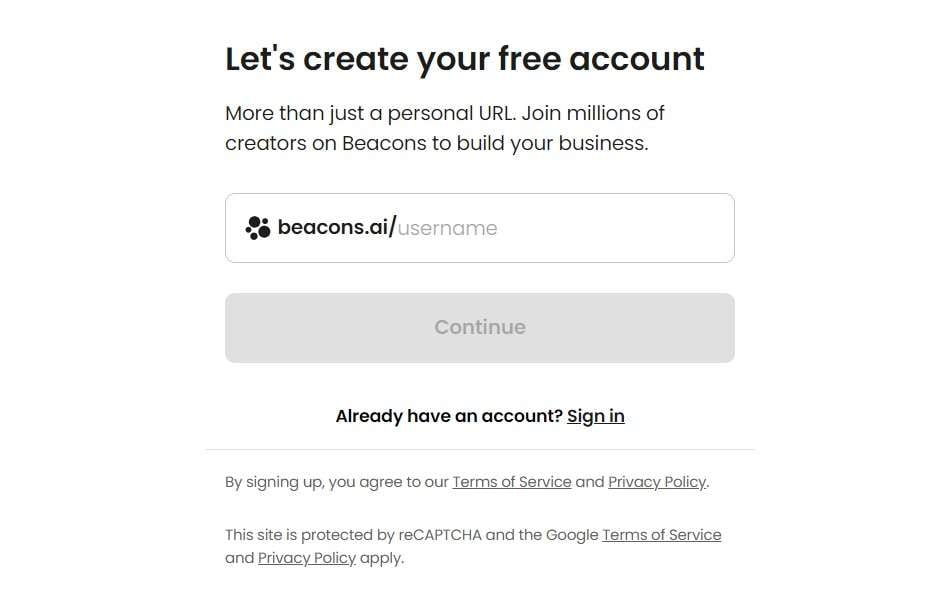Image resolution: width=936 pixels, height=592 pixels.
Task: Click the 'Already have an account?' text
Action: tap(449, 416)
